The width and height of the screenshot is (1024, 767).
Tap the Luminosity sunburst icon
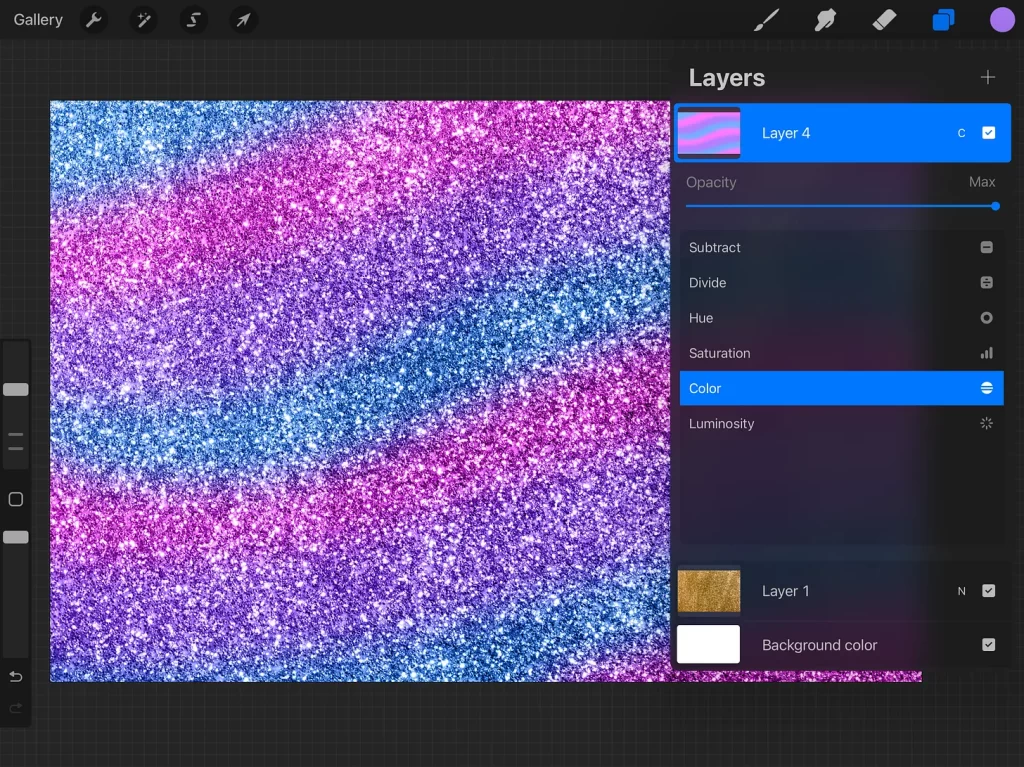(987, 423)
